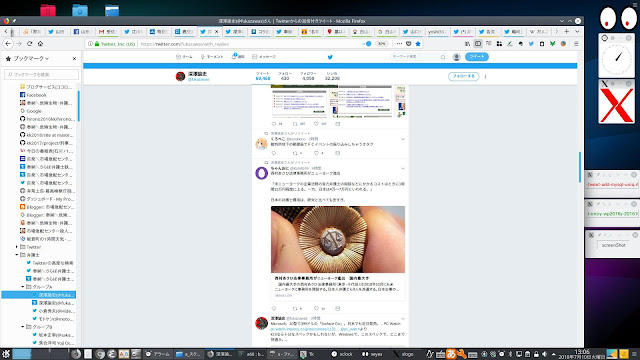Close the bookmarks sidebar
The width and height of the screenshot is (640, 360).
(74, 59)
